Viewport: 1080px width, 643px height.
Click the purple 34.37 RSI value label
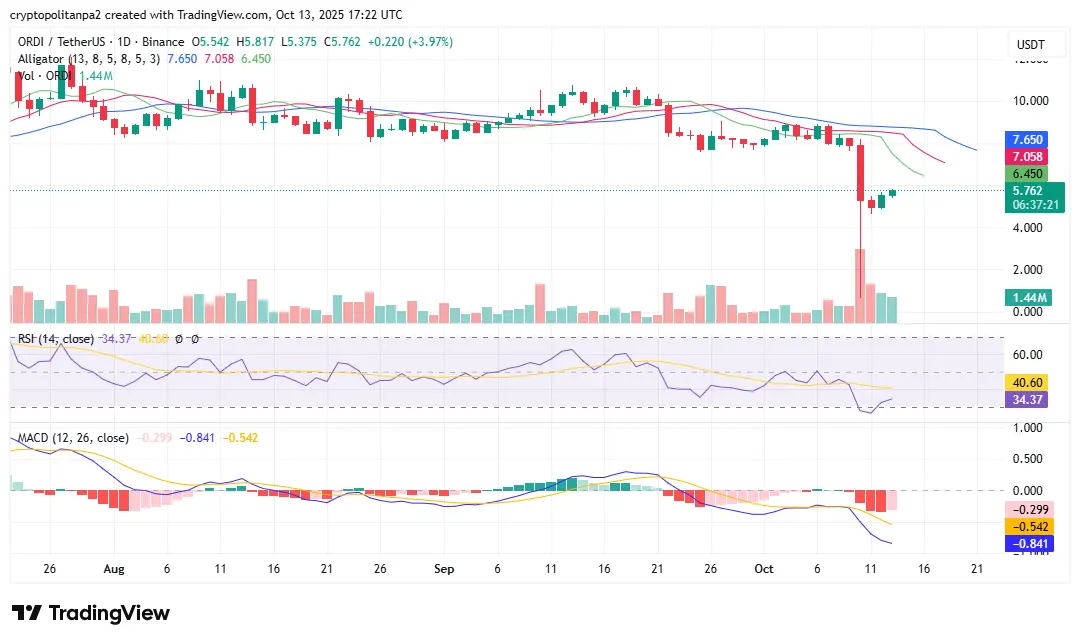1027,399
